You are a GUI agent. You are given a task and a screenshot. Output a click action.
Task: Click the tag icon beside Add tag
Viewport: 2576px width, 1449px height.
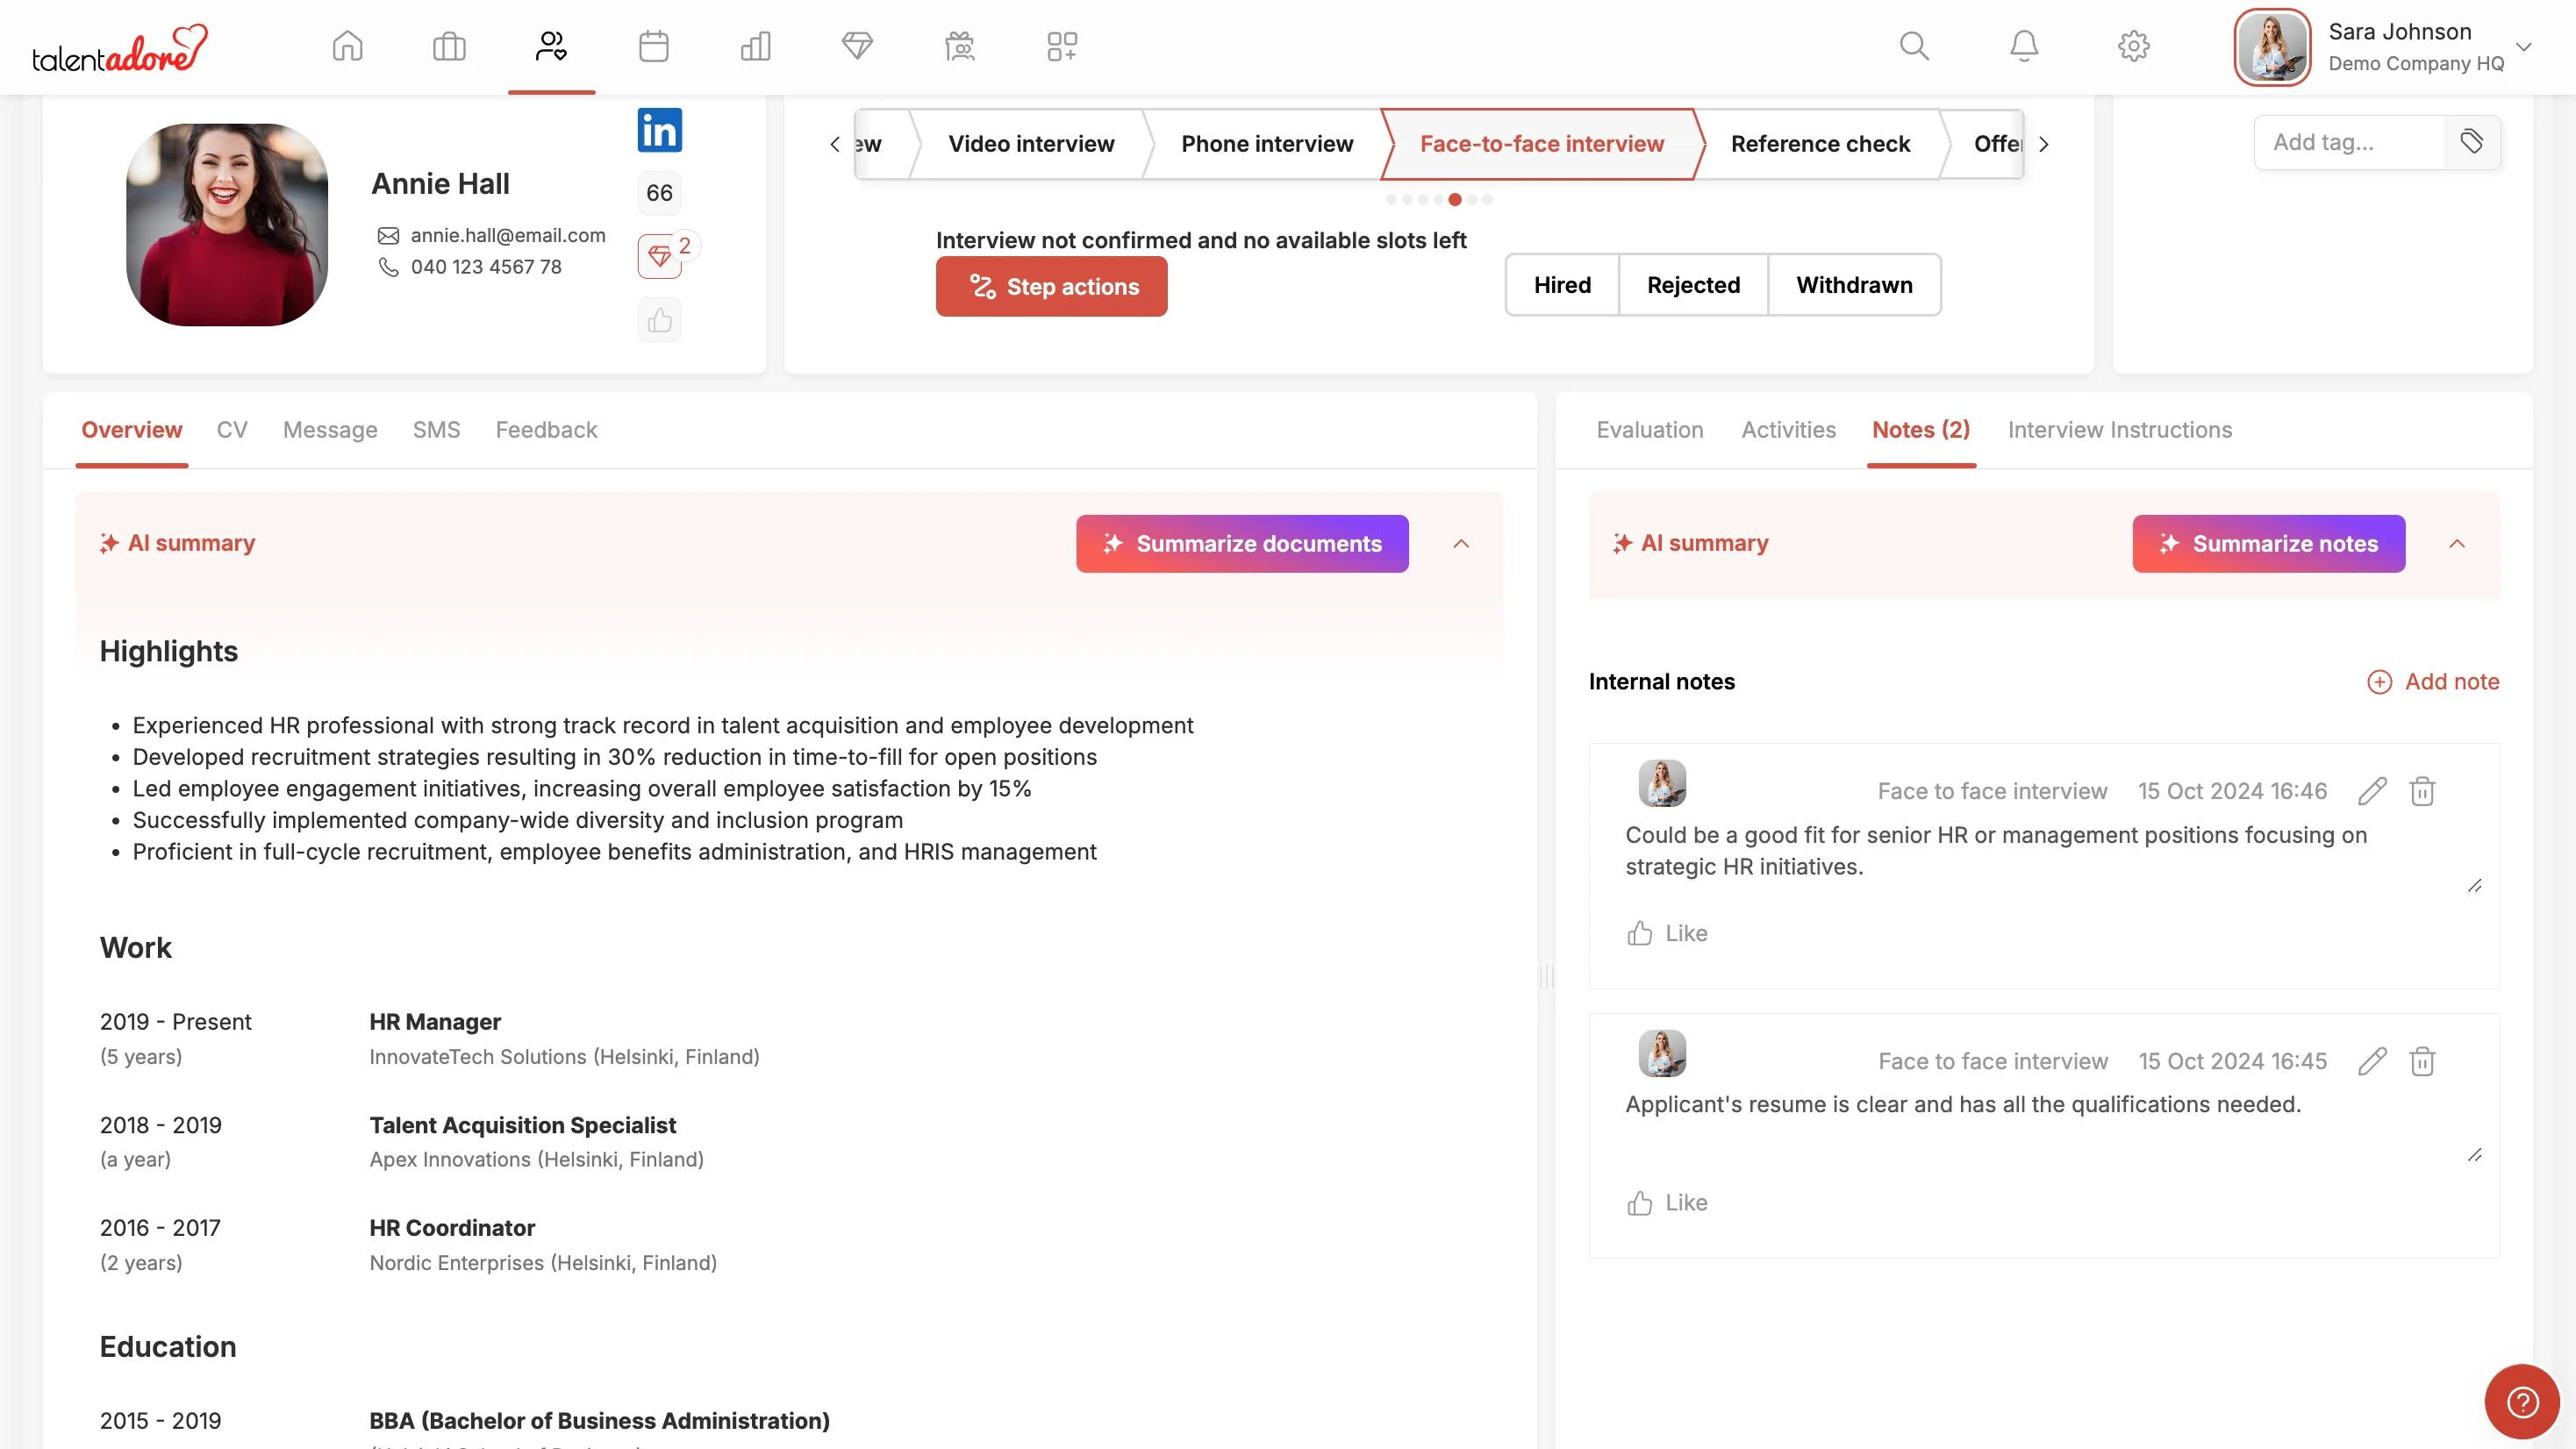click(2471, 142)
